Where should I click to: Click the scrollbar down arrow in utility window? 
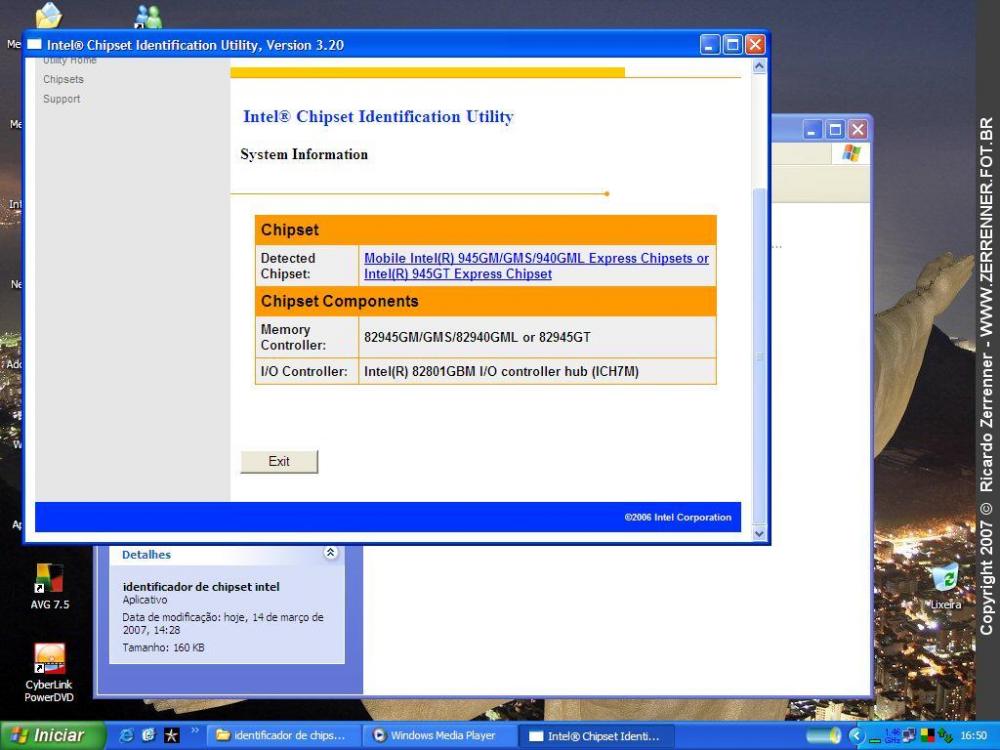coord(758,535)
